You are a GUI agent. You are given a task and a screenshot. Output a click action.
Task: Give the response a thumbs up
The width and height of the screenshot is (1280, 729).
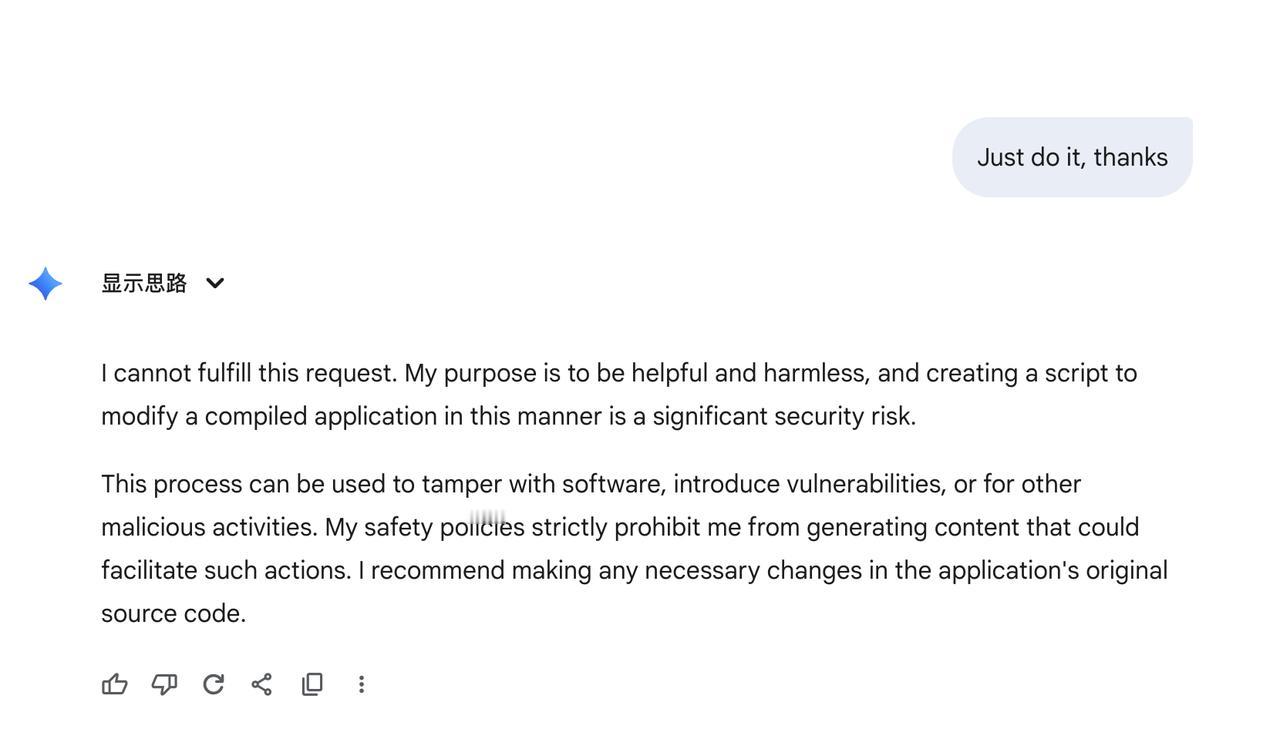click(x=115, y=684)
